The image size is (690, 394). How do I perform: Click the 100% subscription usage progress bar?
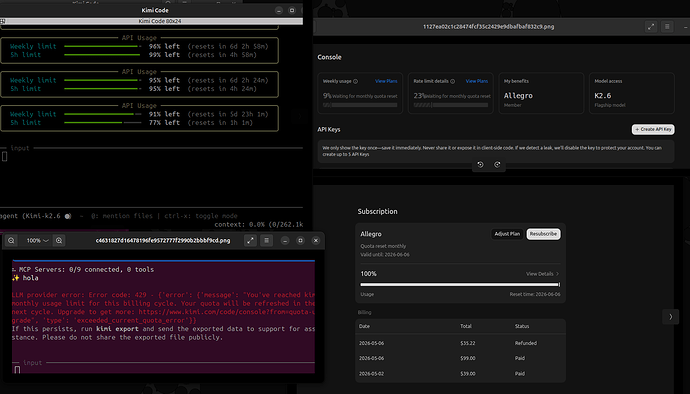point(460,285)
